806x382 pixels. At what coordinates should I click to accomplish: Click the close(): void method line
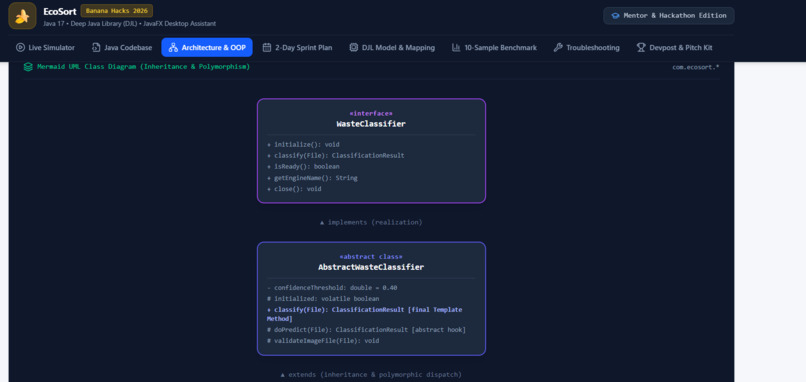point(294,189)
